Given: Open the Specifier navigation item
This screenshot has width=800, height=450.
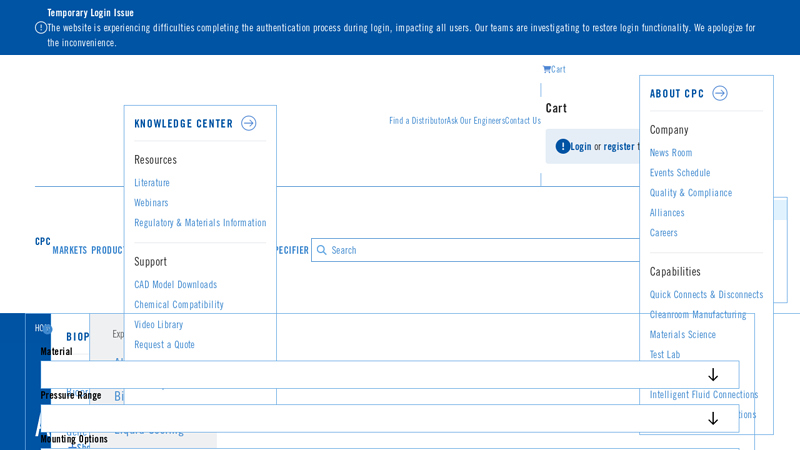Looking at the screenshot, I should pyautogui.click(x=292, y=251).
